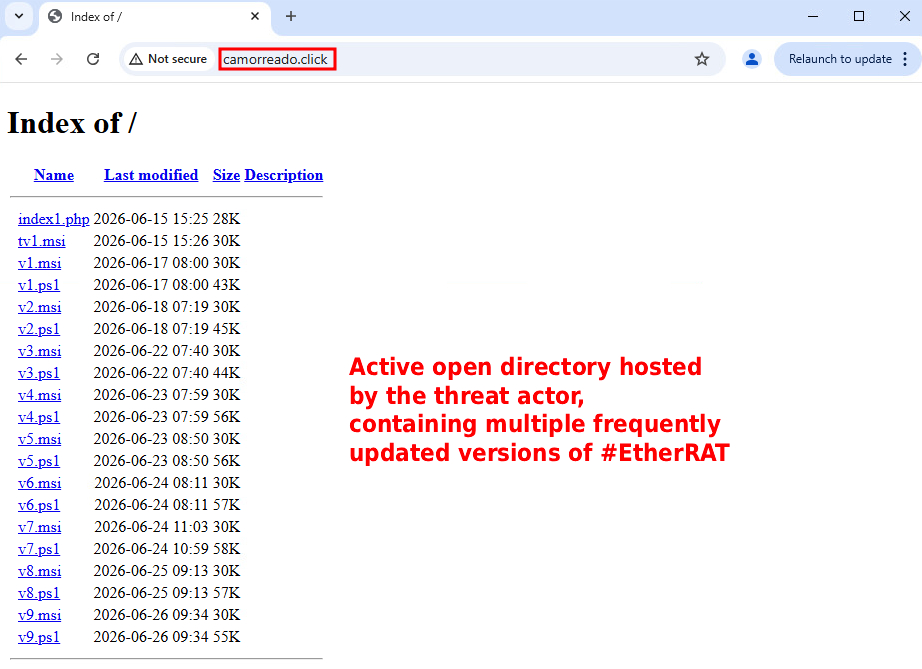Sort by Description column header

tap(283, 175)
